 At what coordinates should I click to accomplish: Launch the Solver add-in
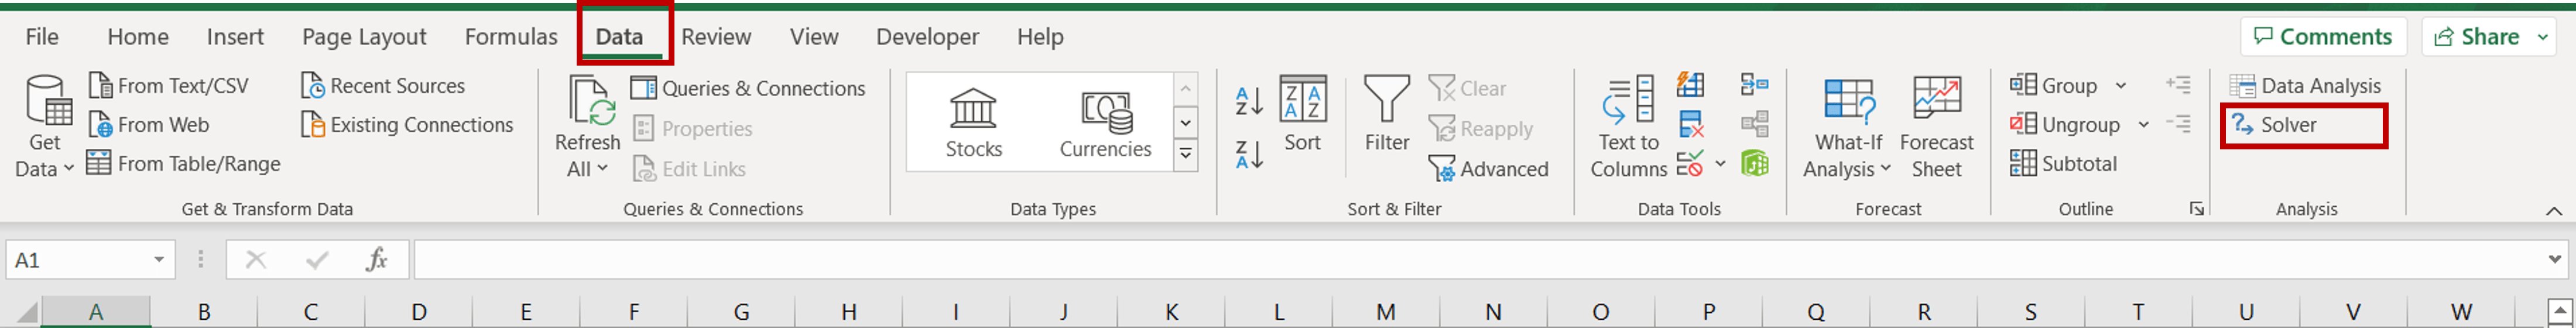pyautogui.click(x=2288, y=125)
